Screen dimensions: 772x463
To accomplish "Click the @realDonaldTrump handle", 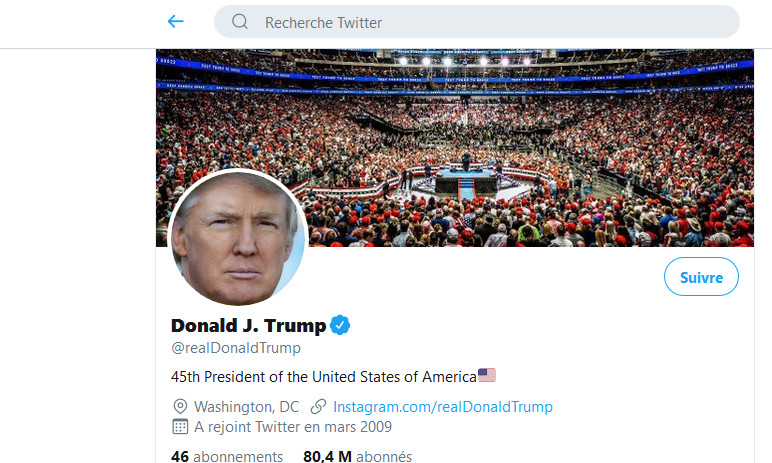I will [236, 348].
